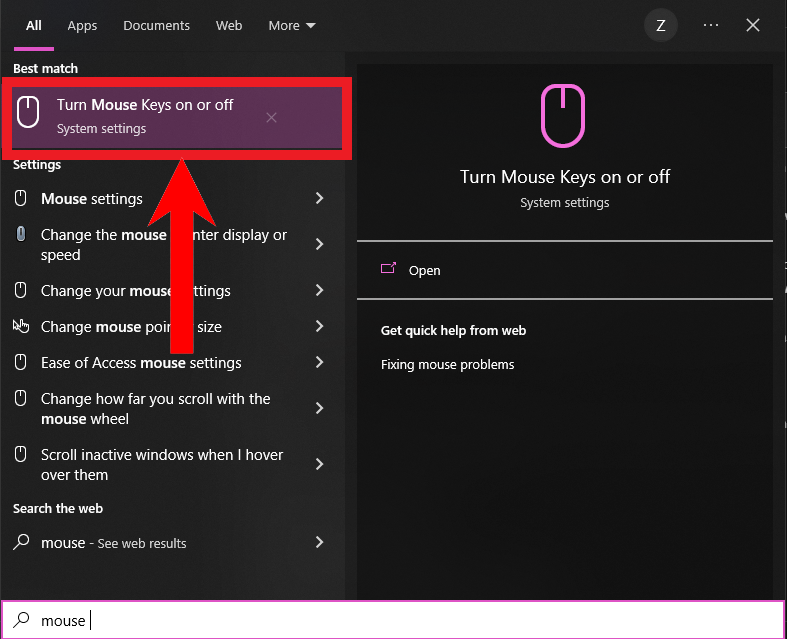Select Scroll inactive windows when I hover result

162,465
